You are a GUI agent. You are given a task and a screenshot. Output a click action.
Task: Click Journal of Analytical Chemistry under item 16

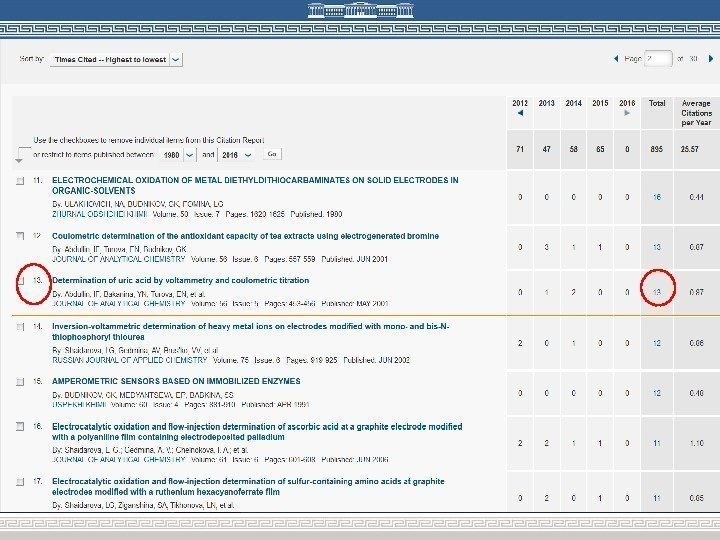[x=118, y=459]
